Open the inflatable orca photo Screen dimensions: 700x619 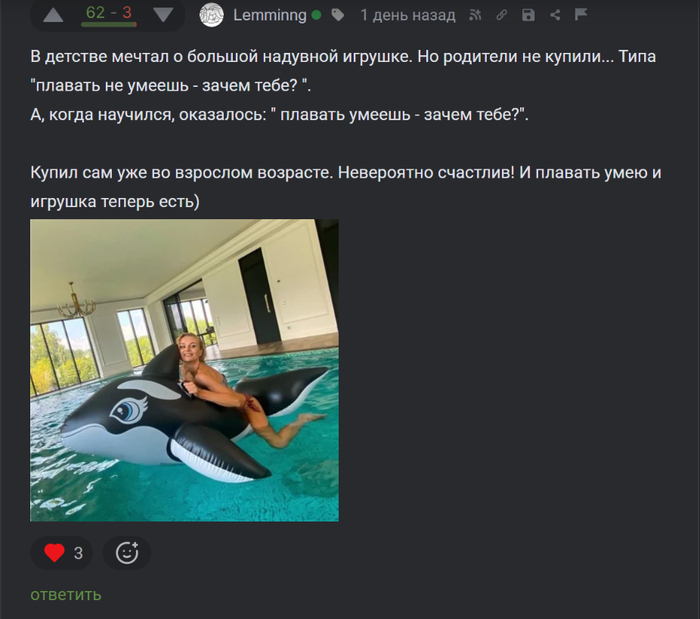click(x=184, y=370)
